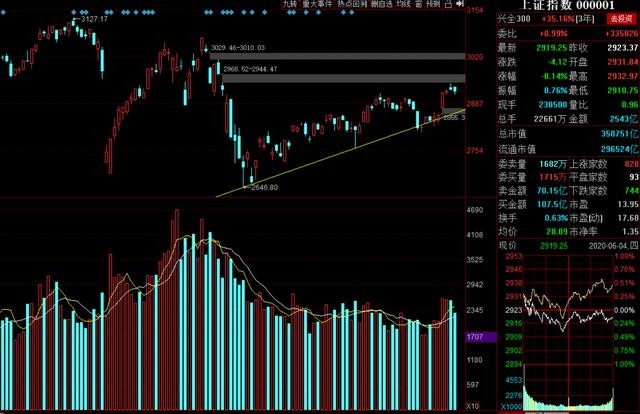
Task: Toggle the 均线 moving average display
Action: (x=403, y=4)
